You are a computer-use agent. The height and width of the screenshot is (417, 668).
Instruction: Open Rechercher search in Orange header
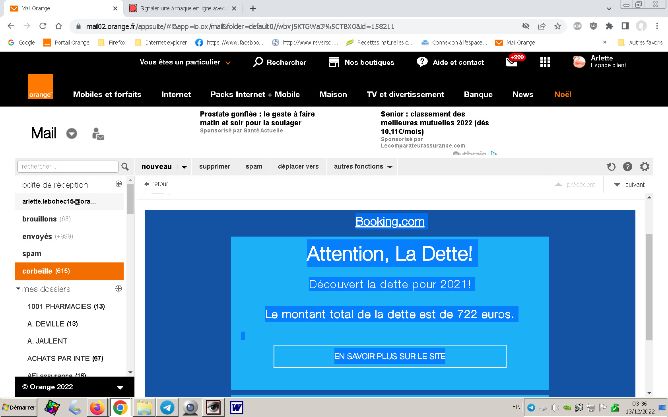(279, 62)
